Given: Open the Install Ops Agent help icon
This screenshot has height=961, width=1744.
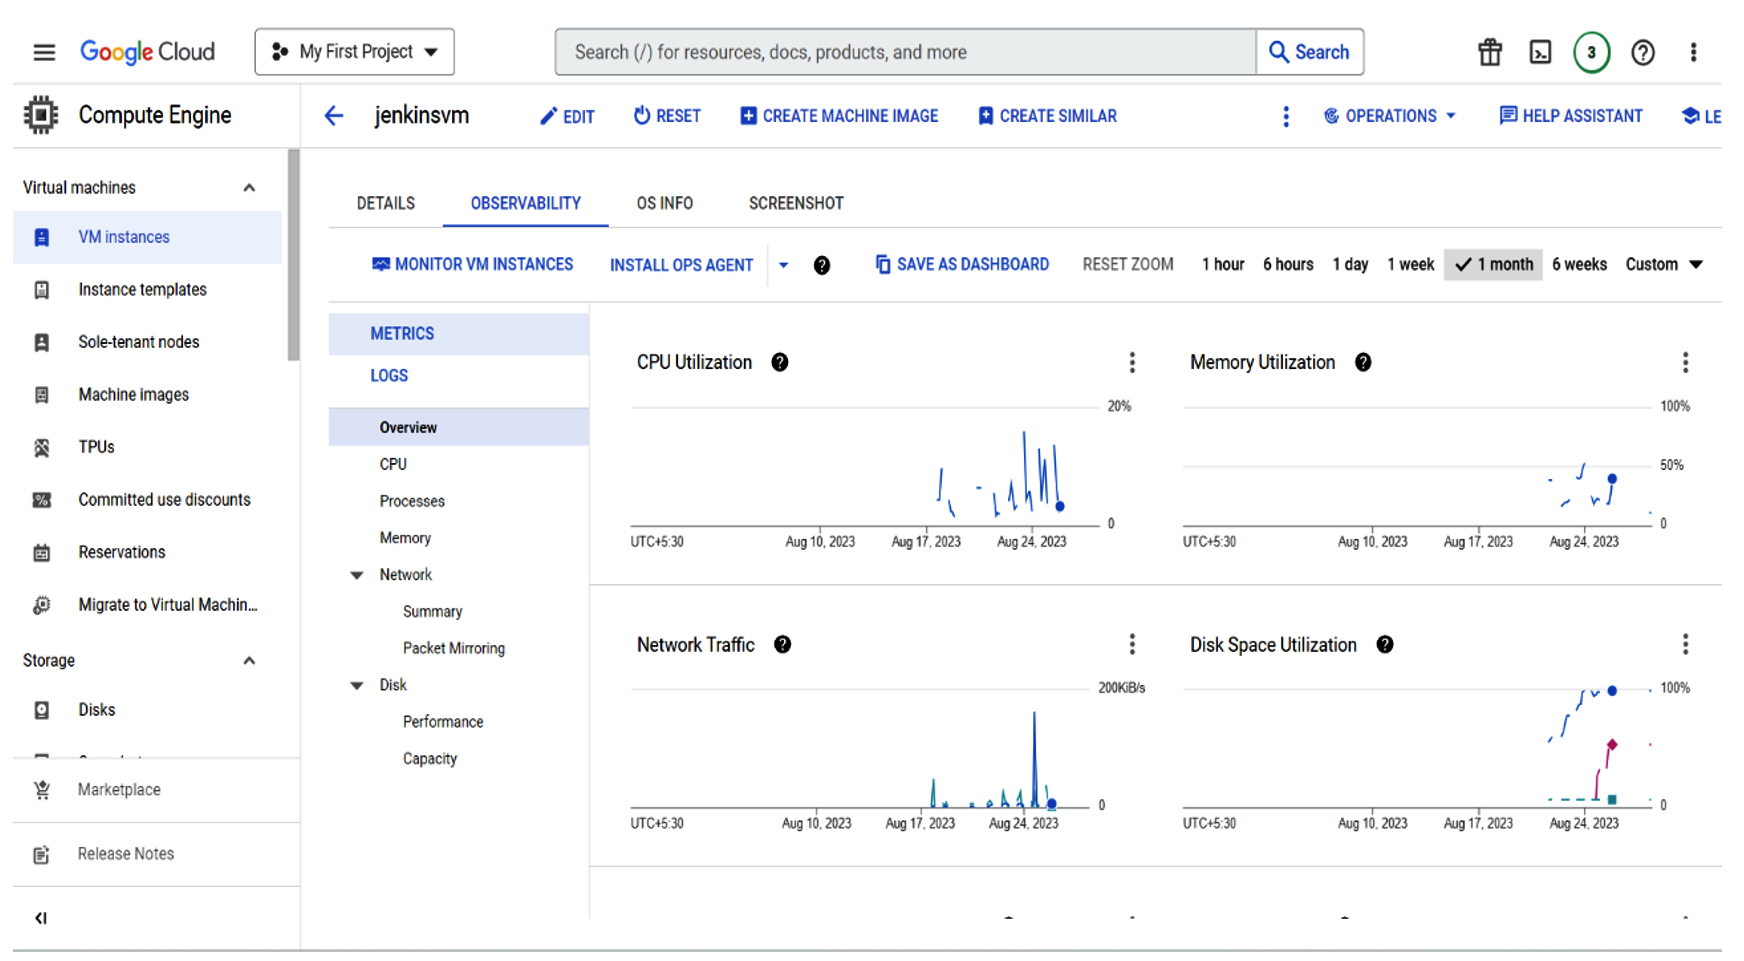Looking at the screenshot, I should (821, 265).
